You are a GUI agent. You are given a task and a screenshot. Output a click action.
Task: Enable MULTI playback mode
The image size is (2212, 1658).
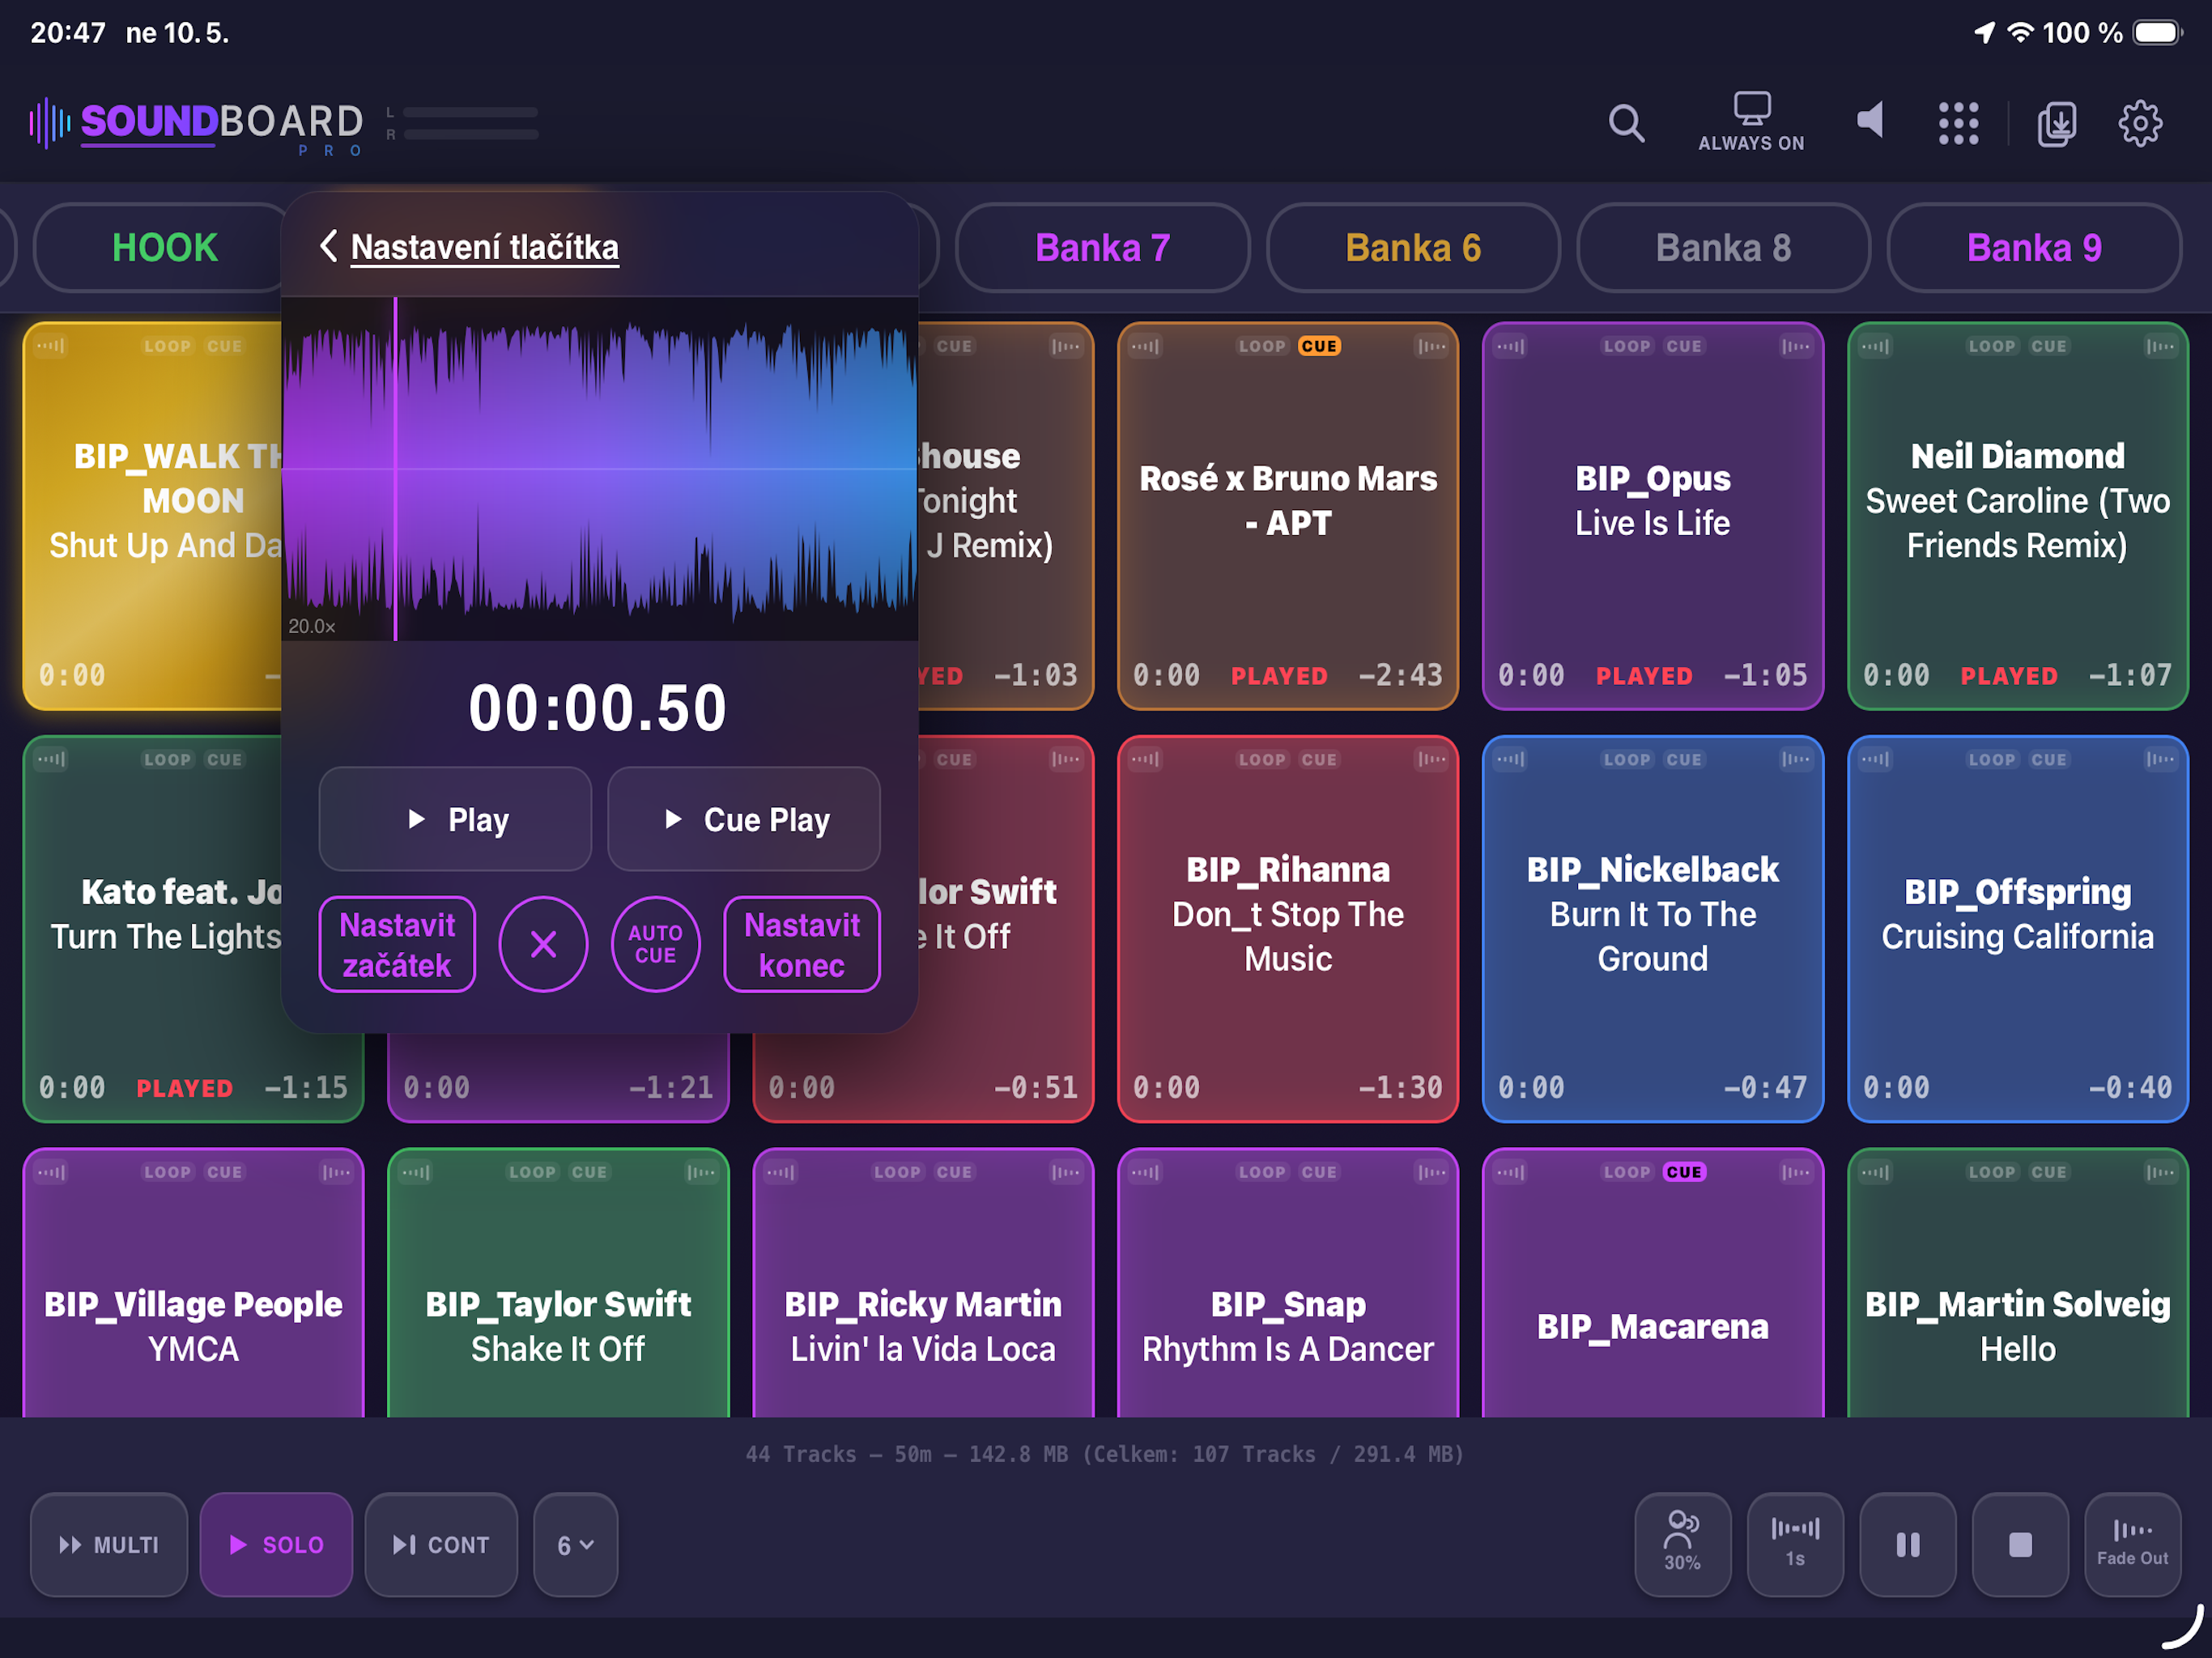[x=109, y=1544]
